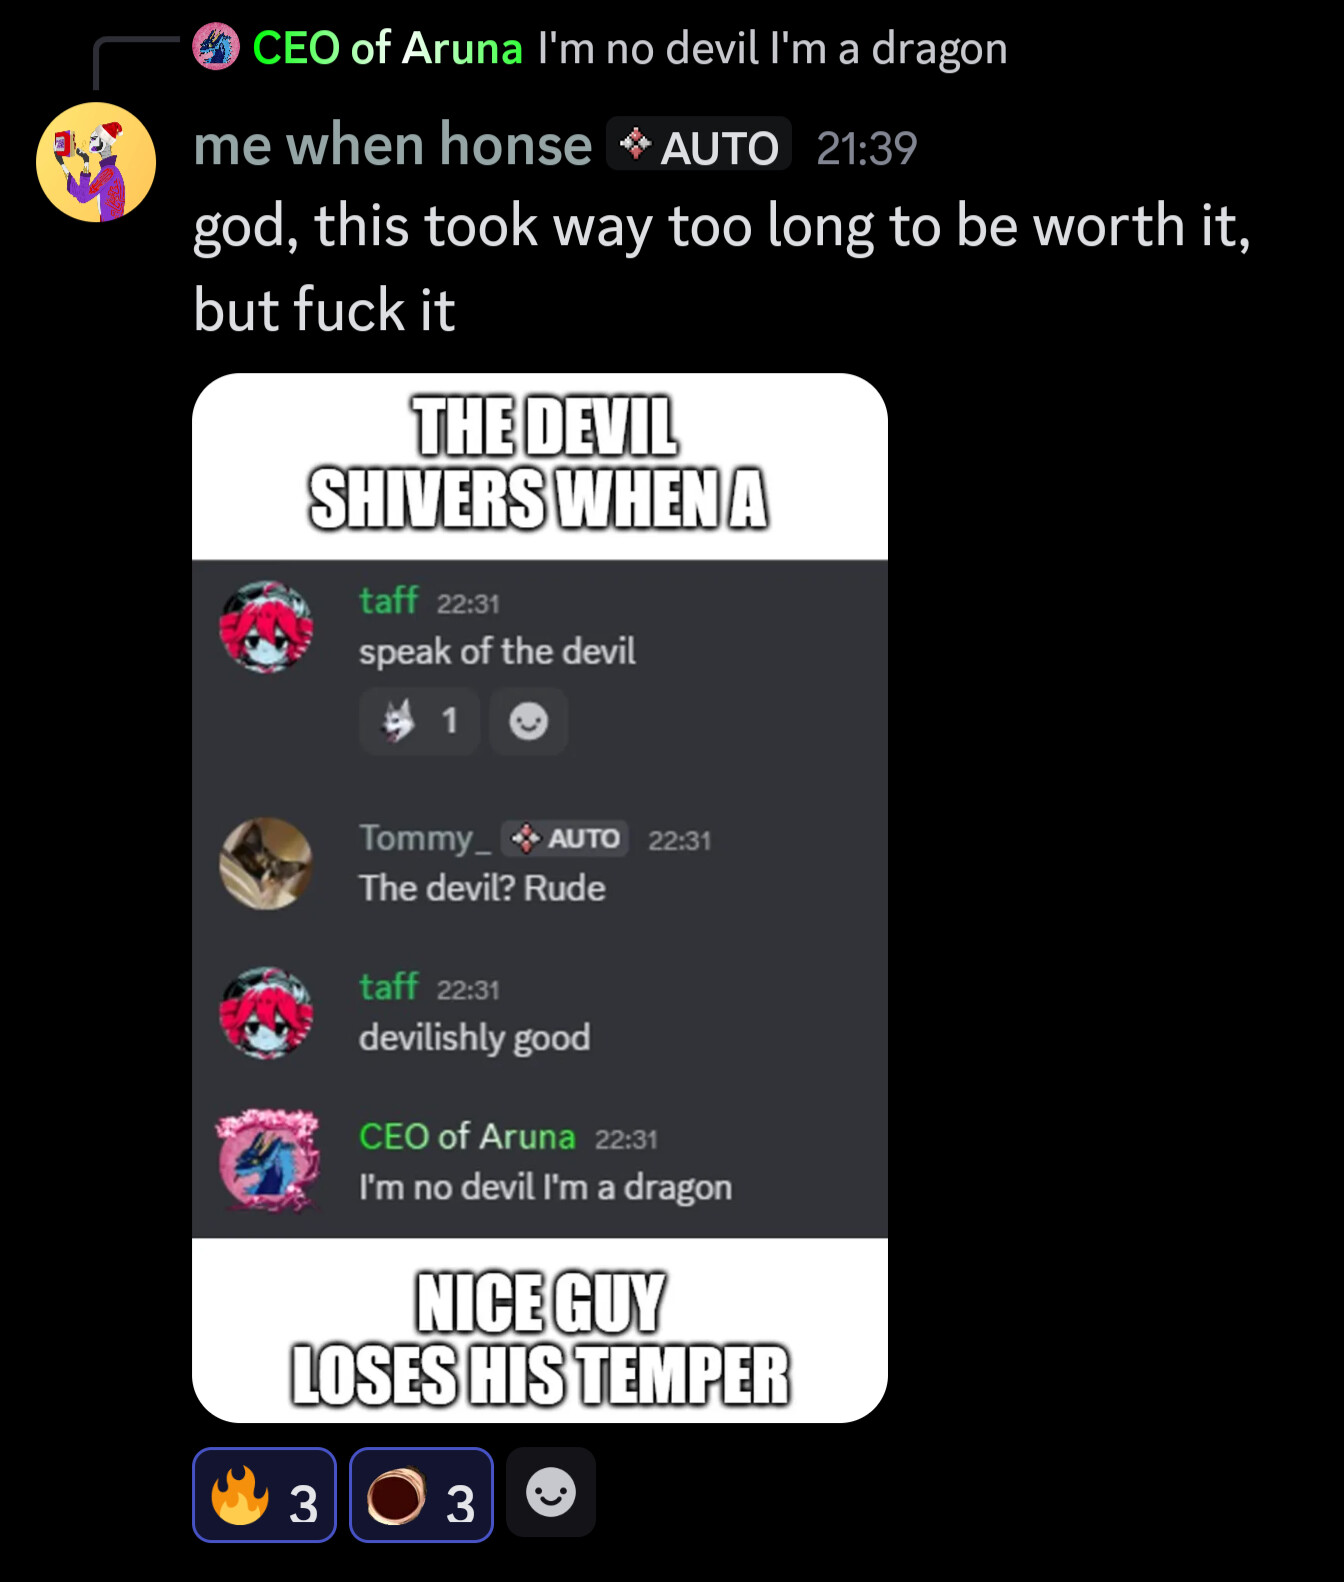Click the smiley add-reaction in meme screenshot
Image resolution: width=1344 pixels, height=1582 pixels.
(x=528, y=720)
